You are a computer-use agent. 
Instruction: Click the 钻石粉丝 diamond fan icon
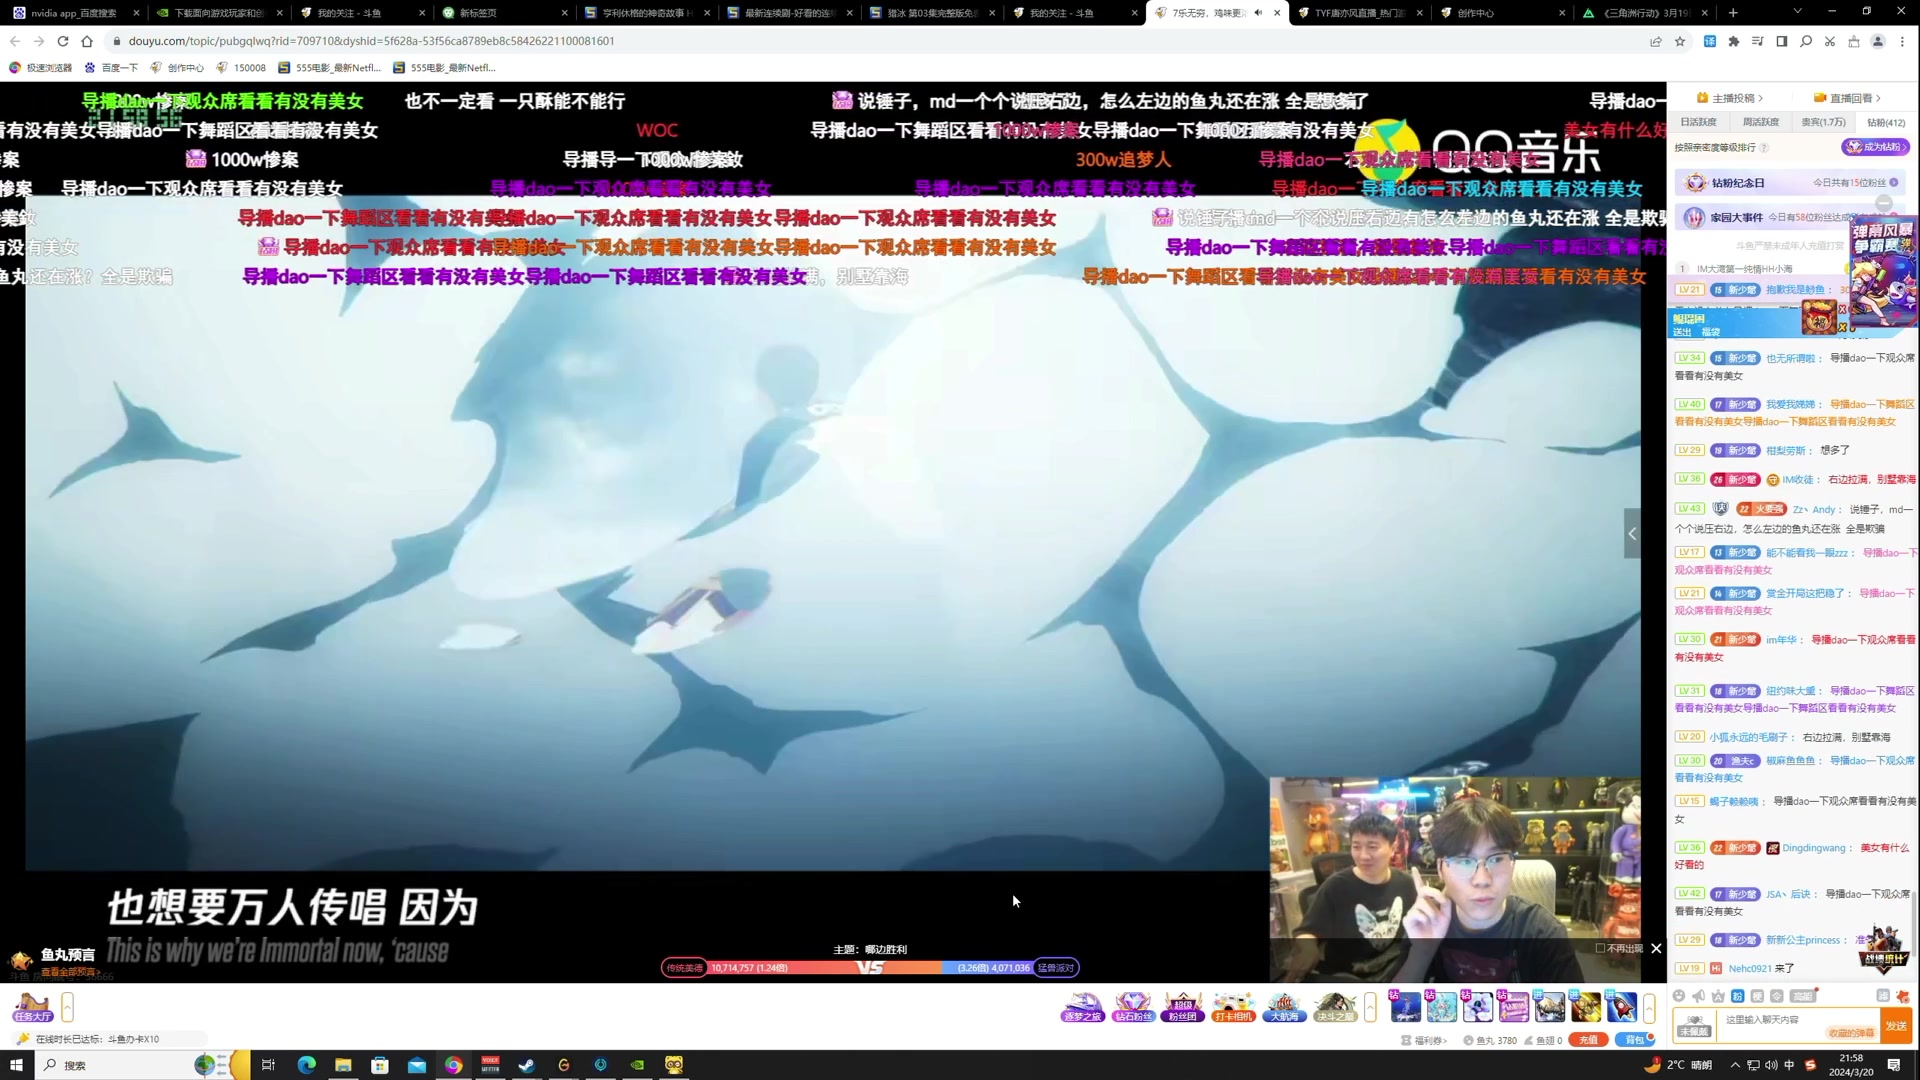(1132, 1006)
